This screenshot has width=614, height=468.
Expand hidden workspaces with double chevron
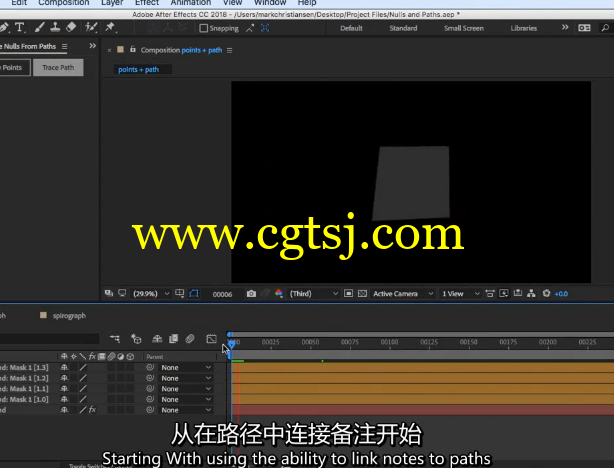565,27
